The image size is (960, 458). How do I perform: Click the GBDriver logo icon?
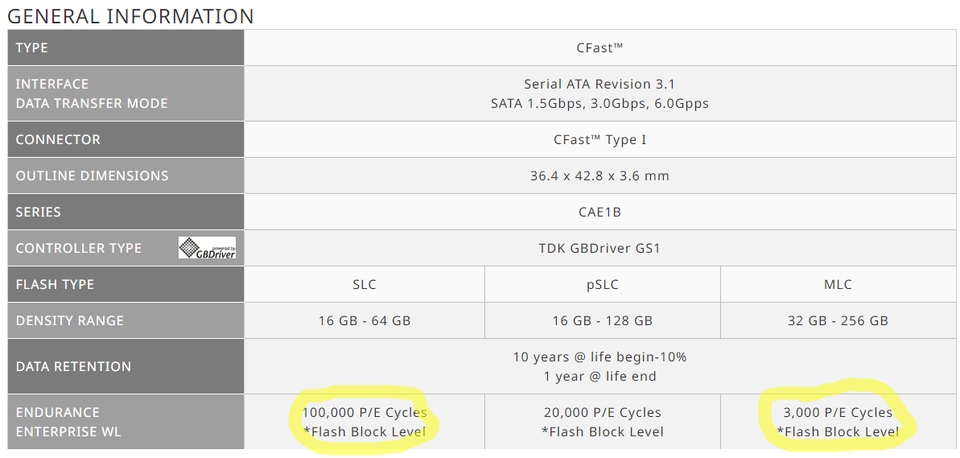207,247
